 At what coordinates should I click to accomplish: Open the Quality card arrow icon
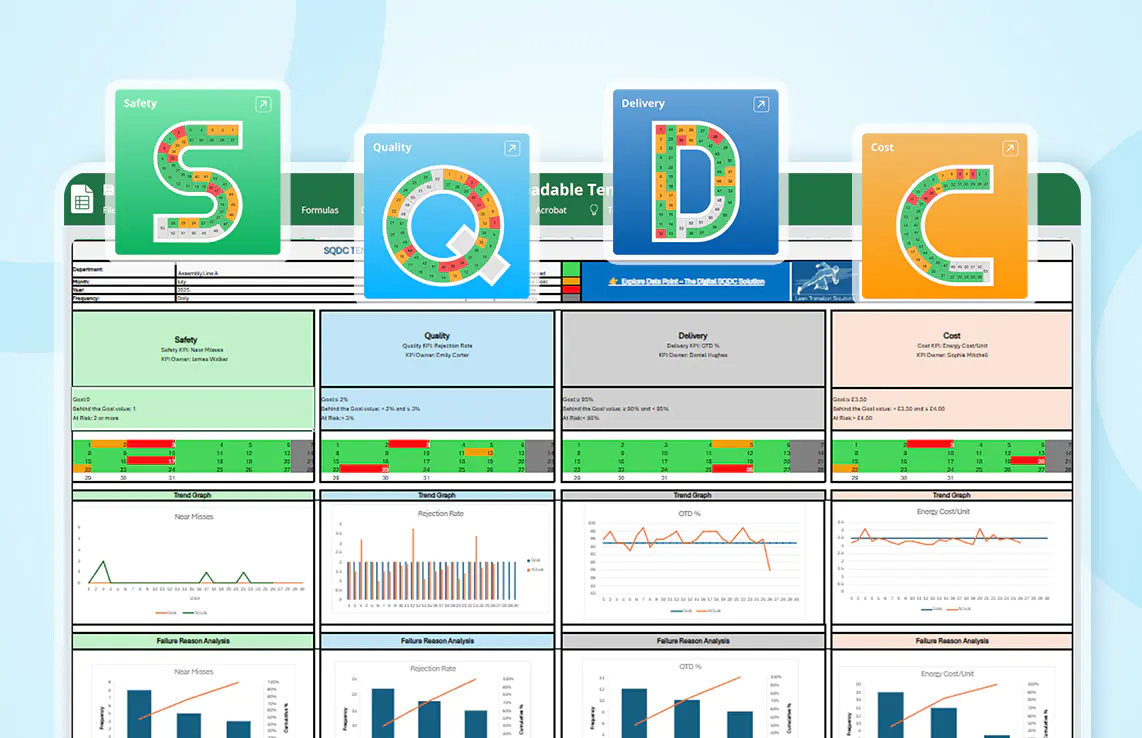point(512,148)
